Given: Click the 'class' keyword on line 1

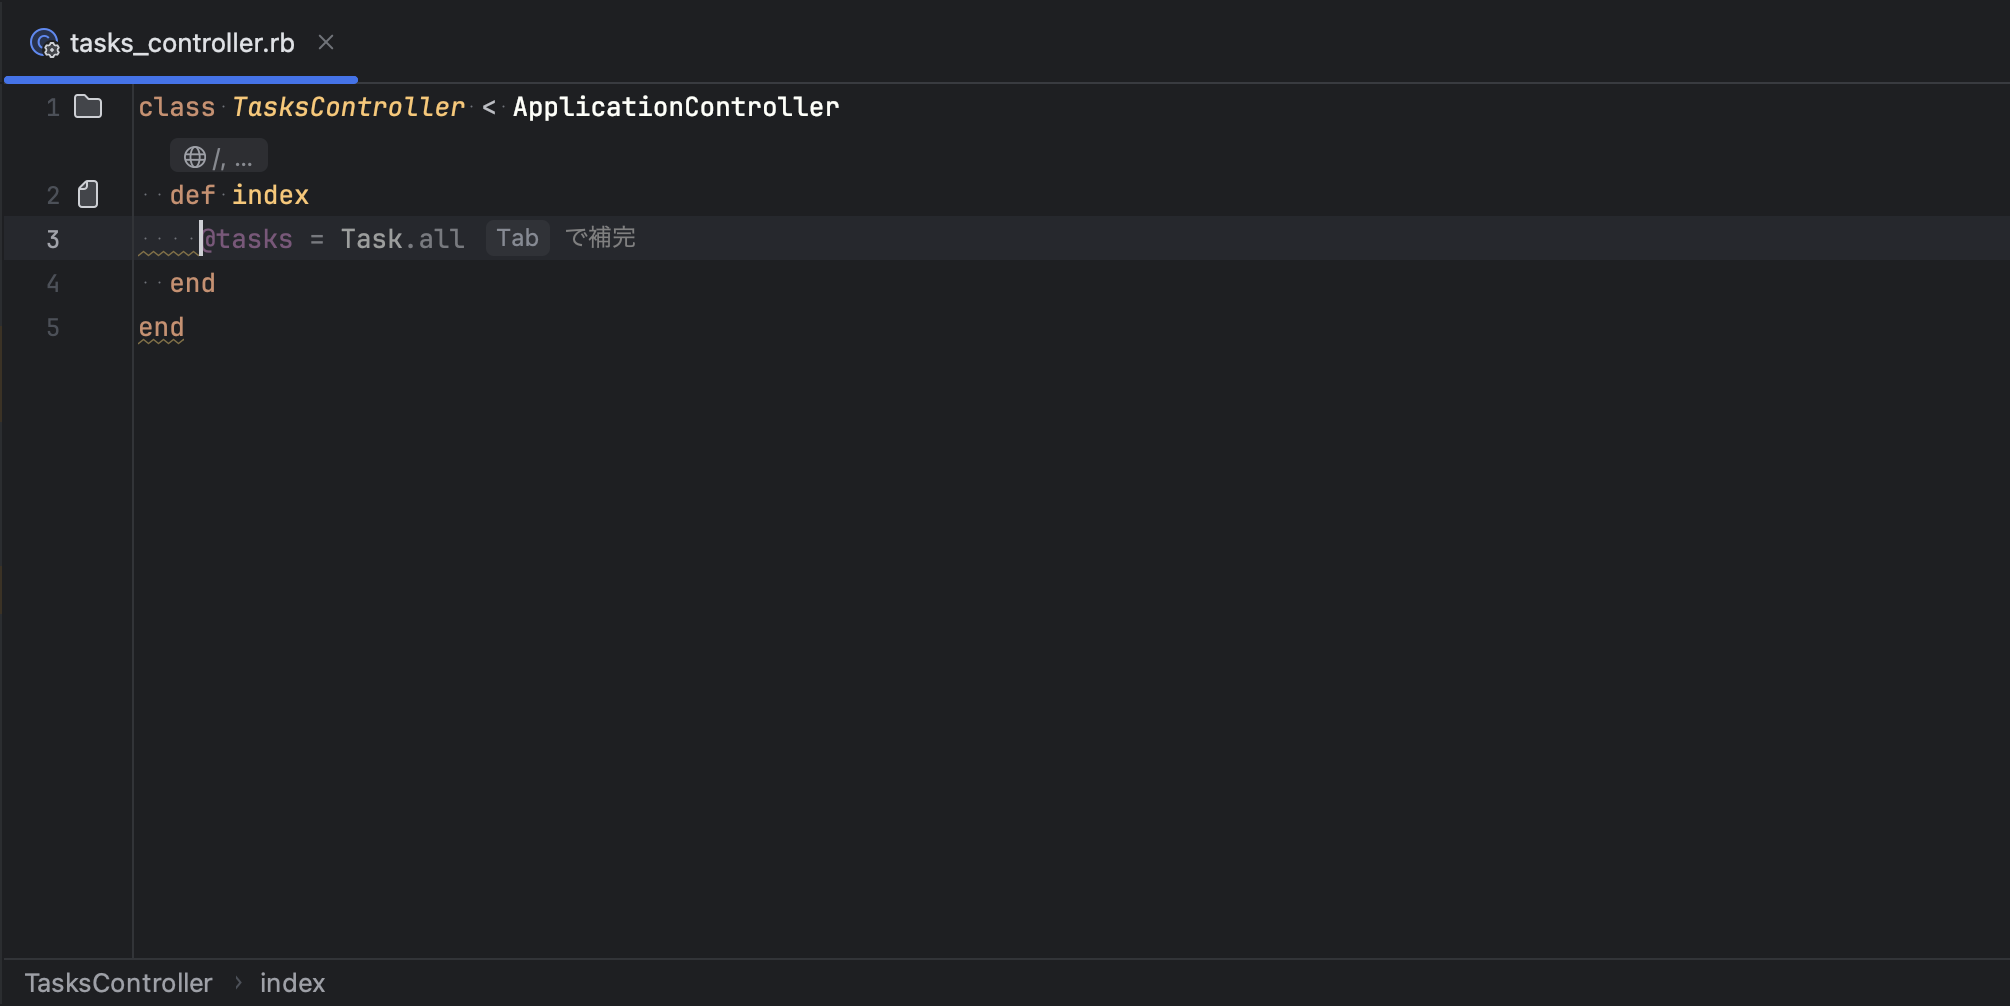Looking at the screenshot, I should [x=177, y=107].
